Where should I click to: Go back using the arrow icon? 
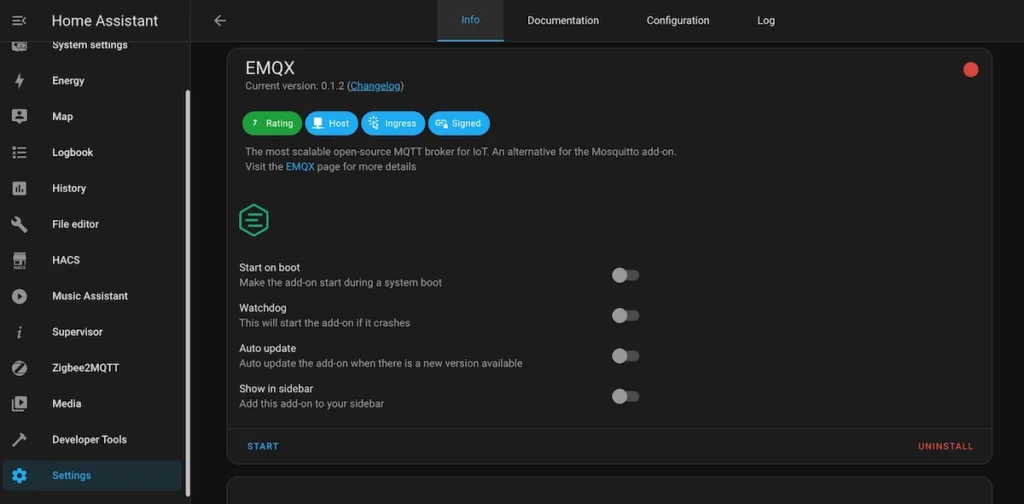(x=220, y=21)
